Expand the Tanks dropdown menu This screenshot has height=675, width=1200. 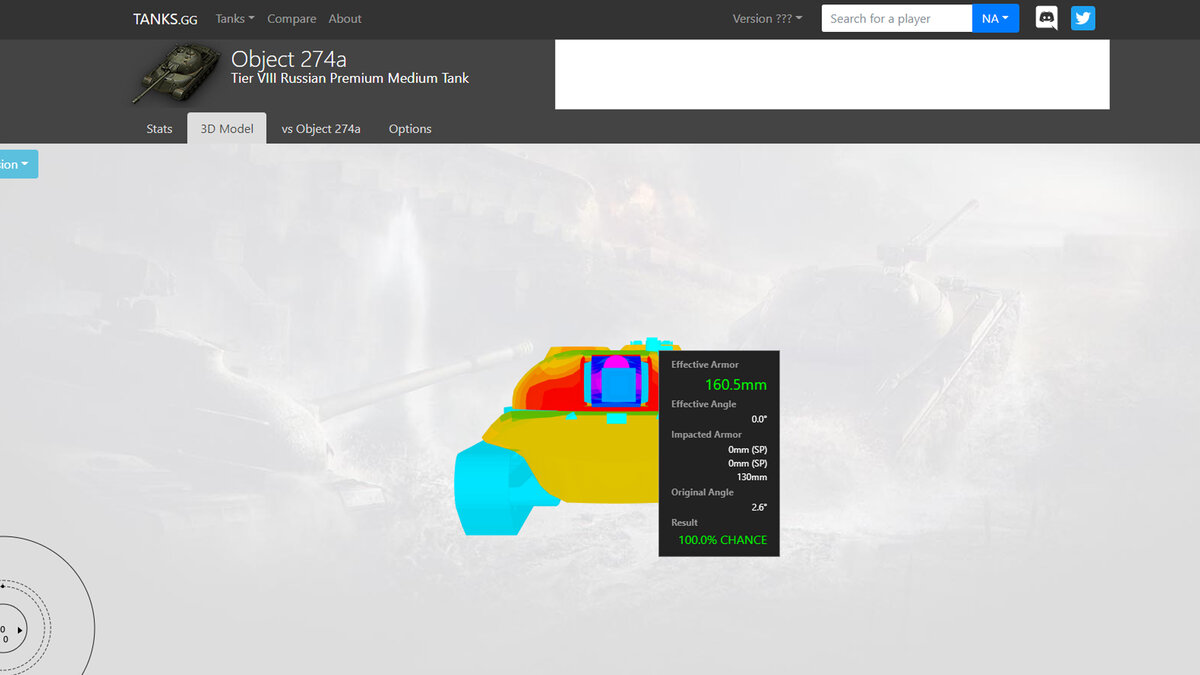click(235, 19)
